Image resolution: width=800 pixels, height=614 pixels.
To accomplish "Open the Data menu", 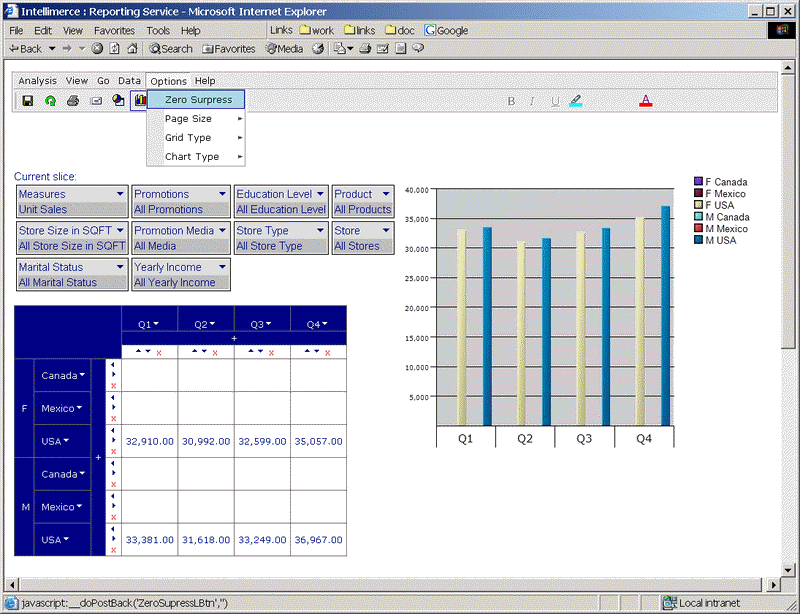I will (129, 81).
